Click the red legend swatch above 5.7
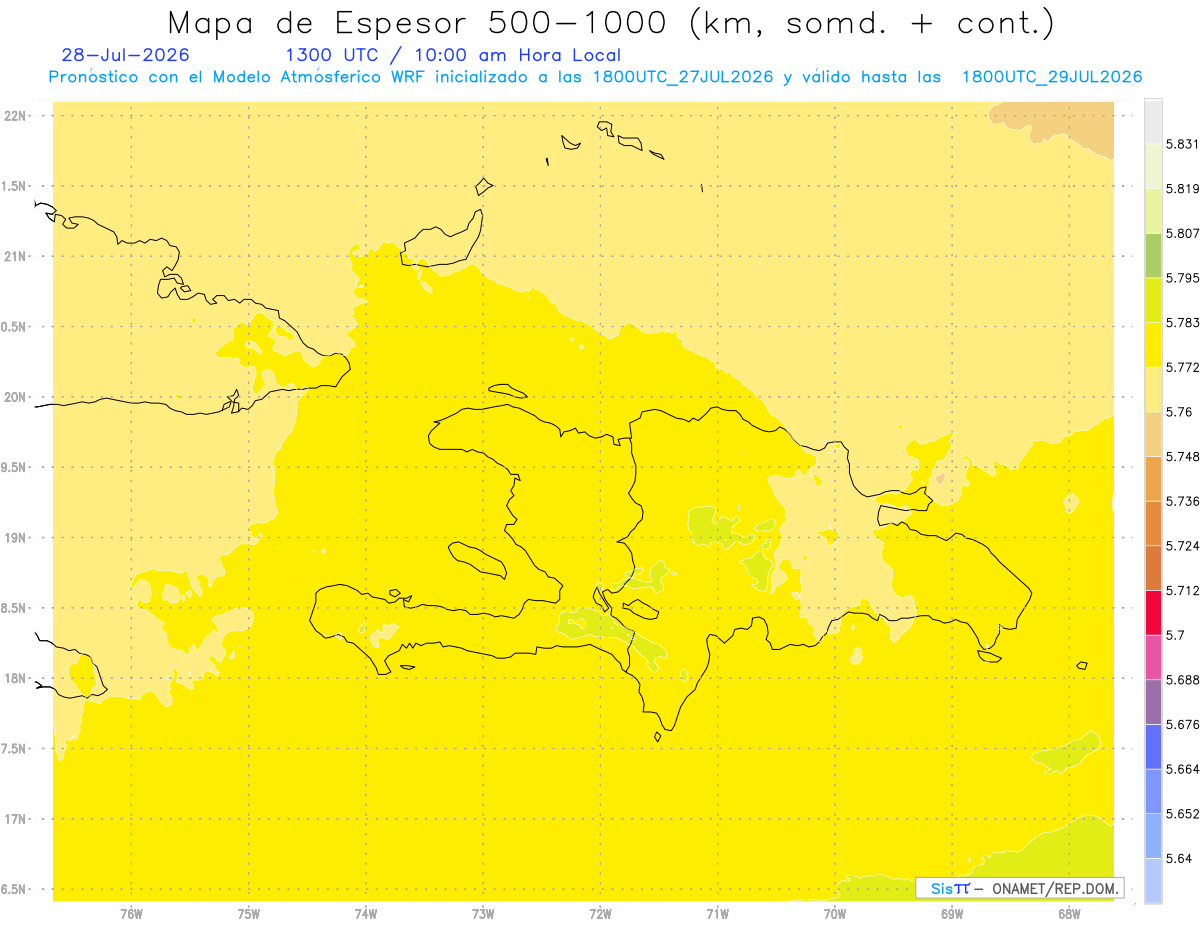This screenshot has height=927, width=1200. 1153,612
